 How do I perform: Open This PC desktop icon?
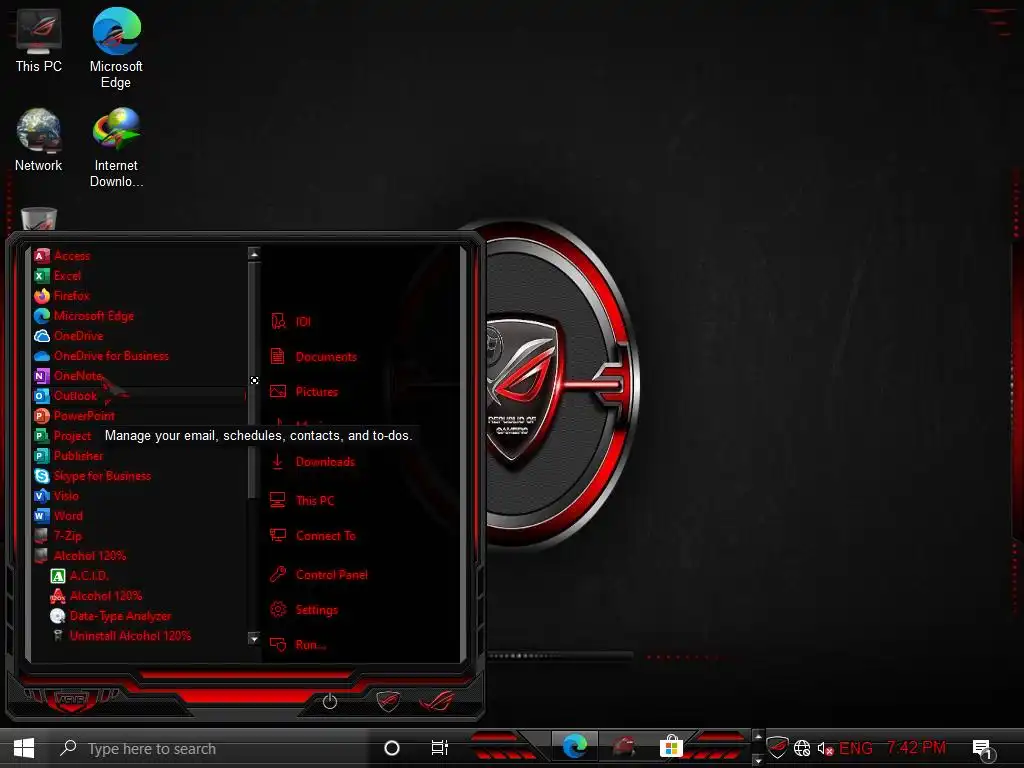[x=39, y=41]
